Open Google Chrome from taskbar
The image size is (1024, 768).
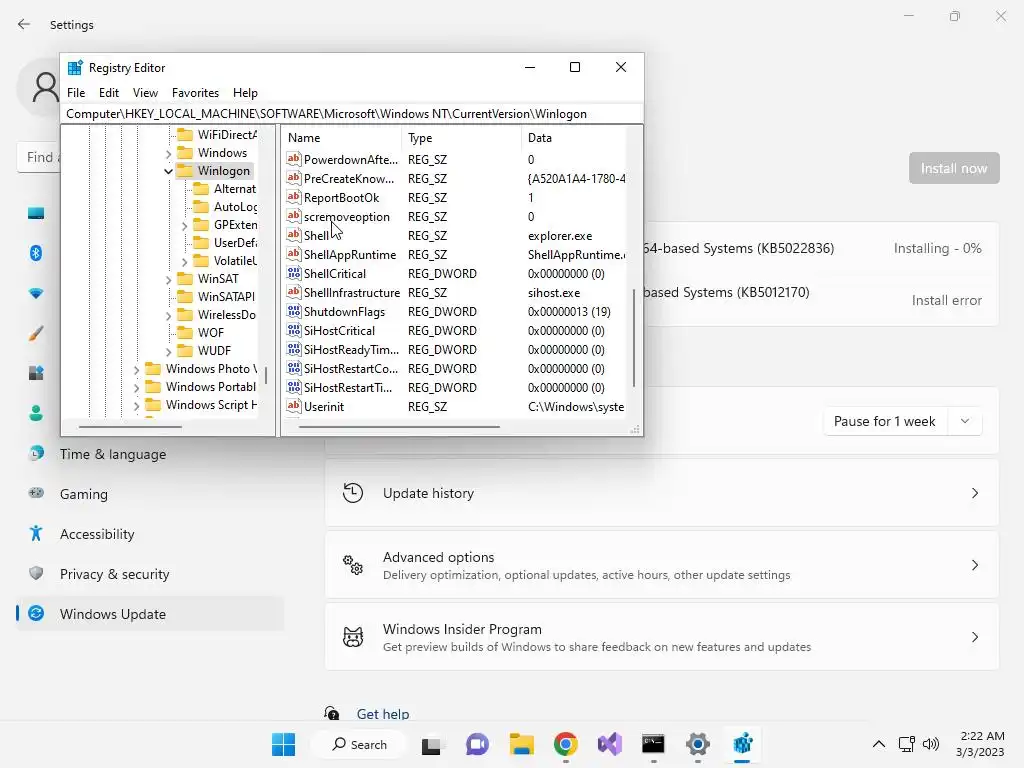coord(566,744)
